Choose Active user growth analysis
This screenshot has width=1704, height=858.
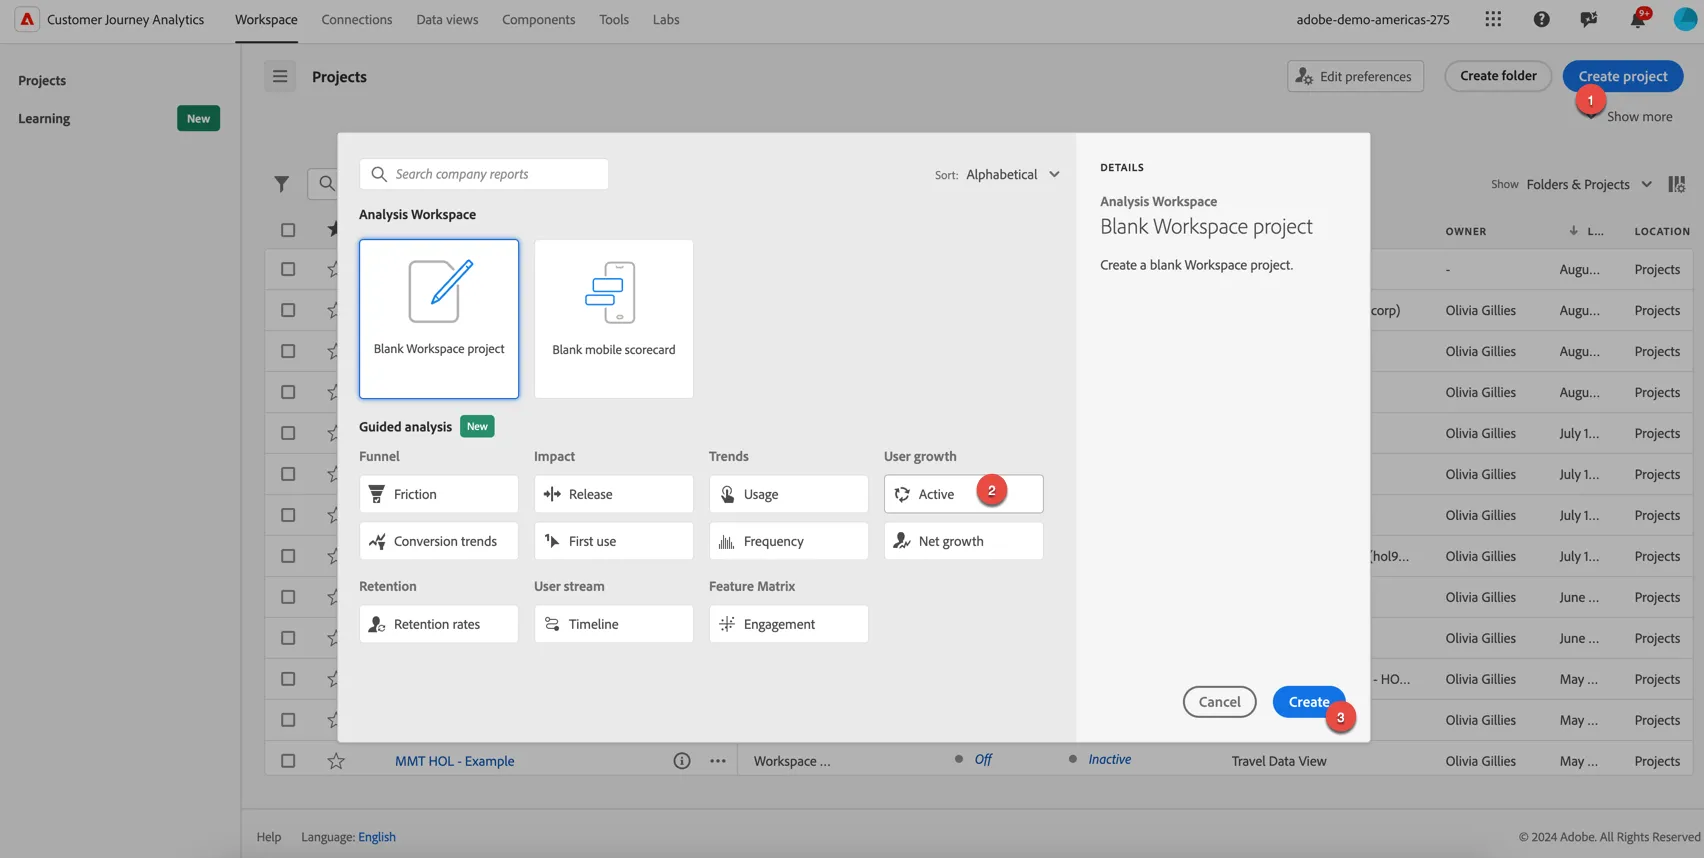click(x=964, y=494)
